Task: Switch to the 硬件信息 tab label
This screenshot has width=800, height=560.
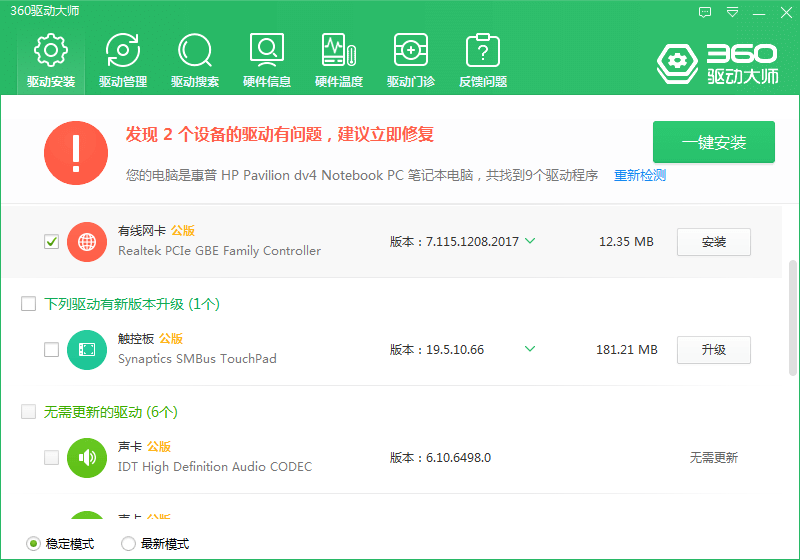Action: [x=267, y=82]
